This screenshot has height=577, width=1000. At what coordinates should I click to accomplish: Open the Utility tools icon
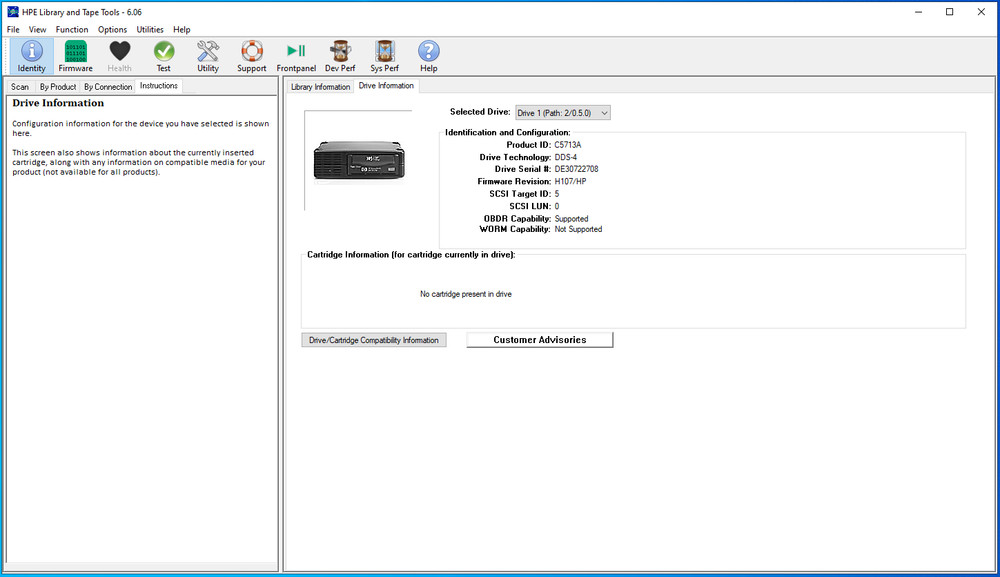(x=207, y=55)
